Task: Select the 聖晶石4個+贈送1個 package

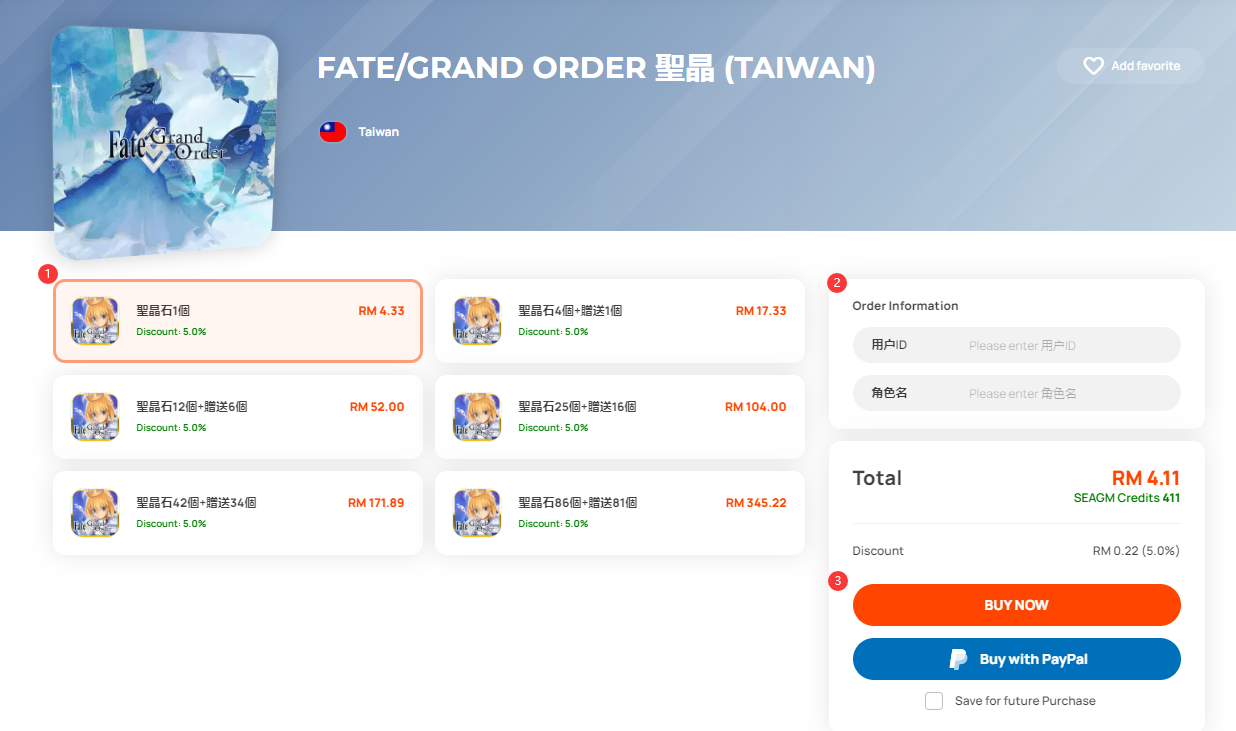Action: tap(620, 321)
